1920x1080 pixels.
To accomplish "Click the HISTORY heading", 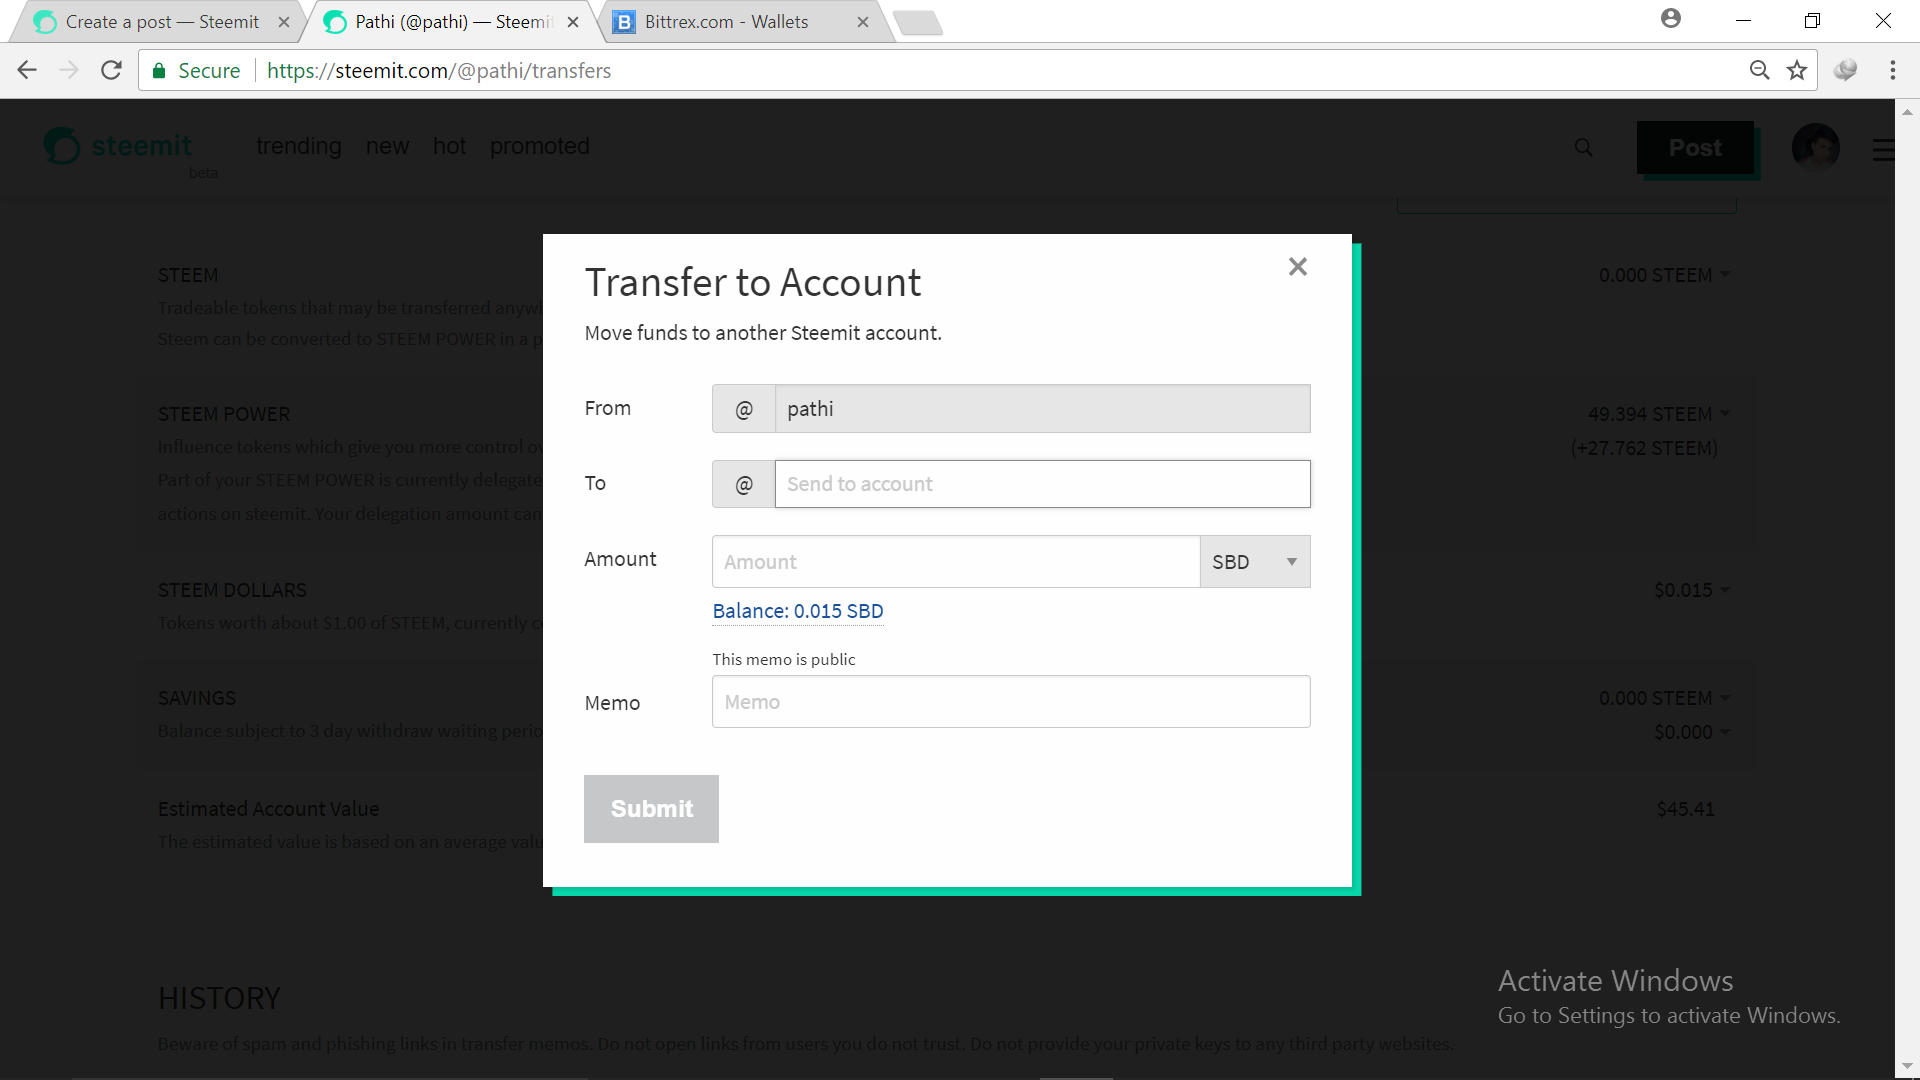I will point(219,998).
